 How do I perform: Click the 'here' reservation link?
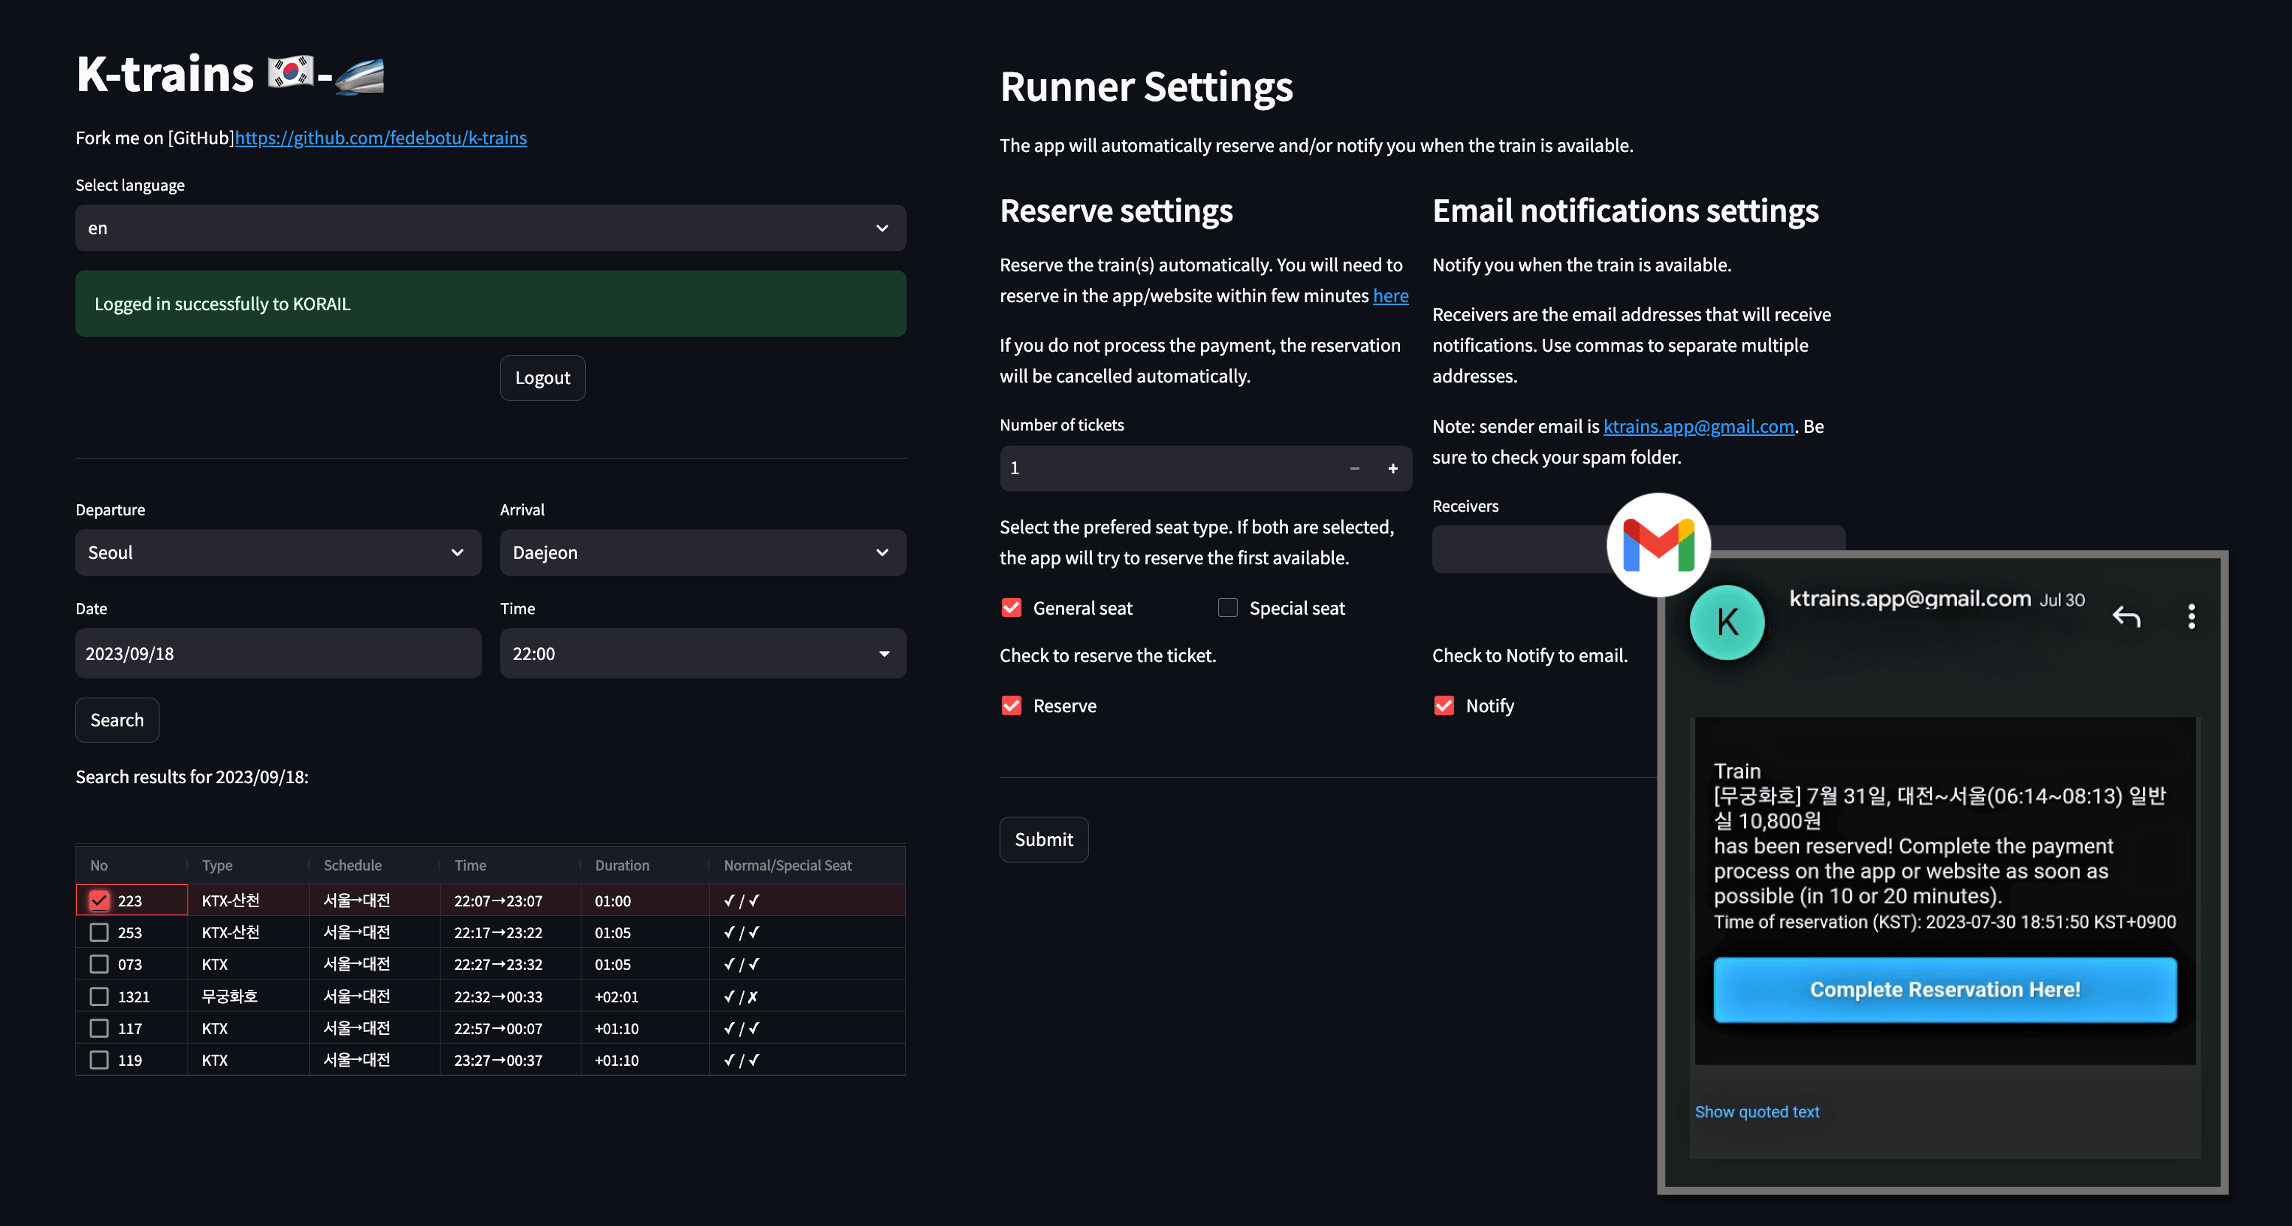[1391, 296]
